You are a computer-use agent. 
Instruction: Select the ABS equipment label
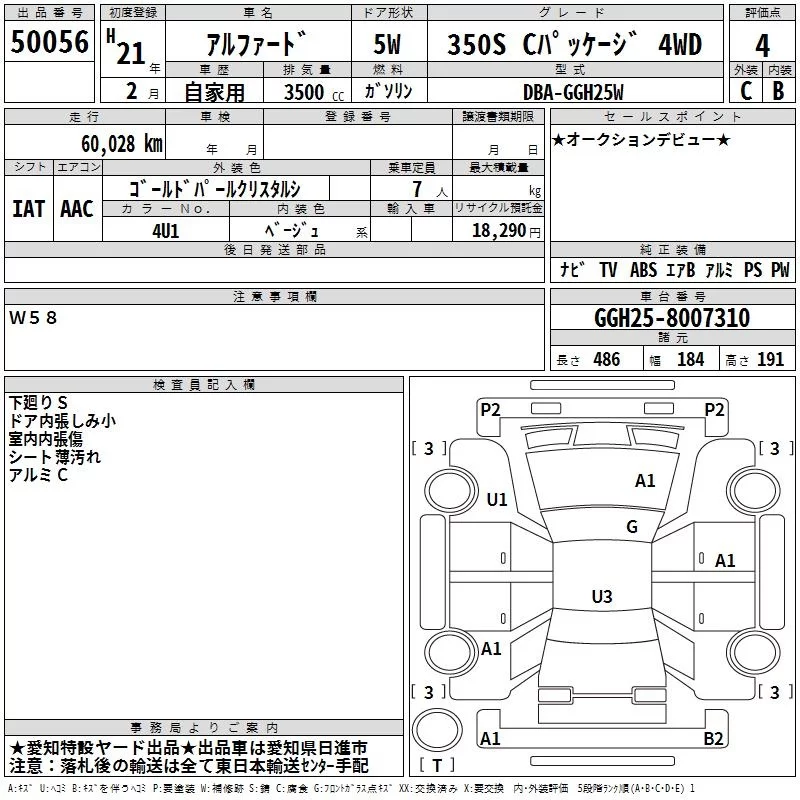point(644,269)
